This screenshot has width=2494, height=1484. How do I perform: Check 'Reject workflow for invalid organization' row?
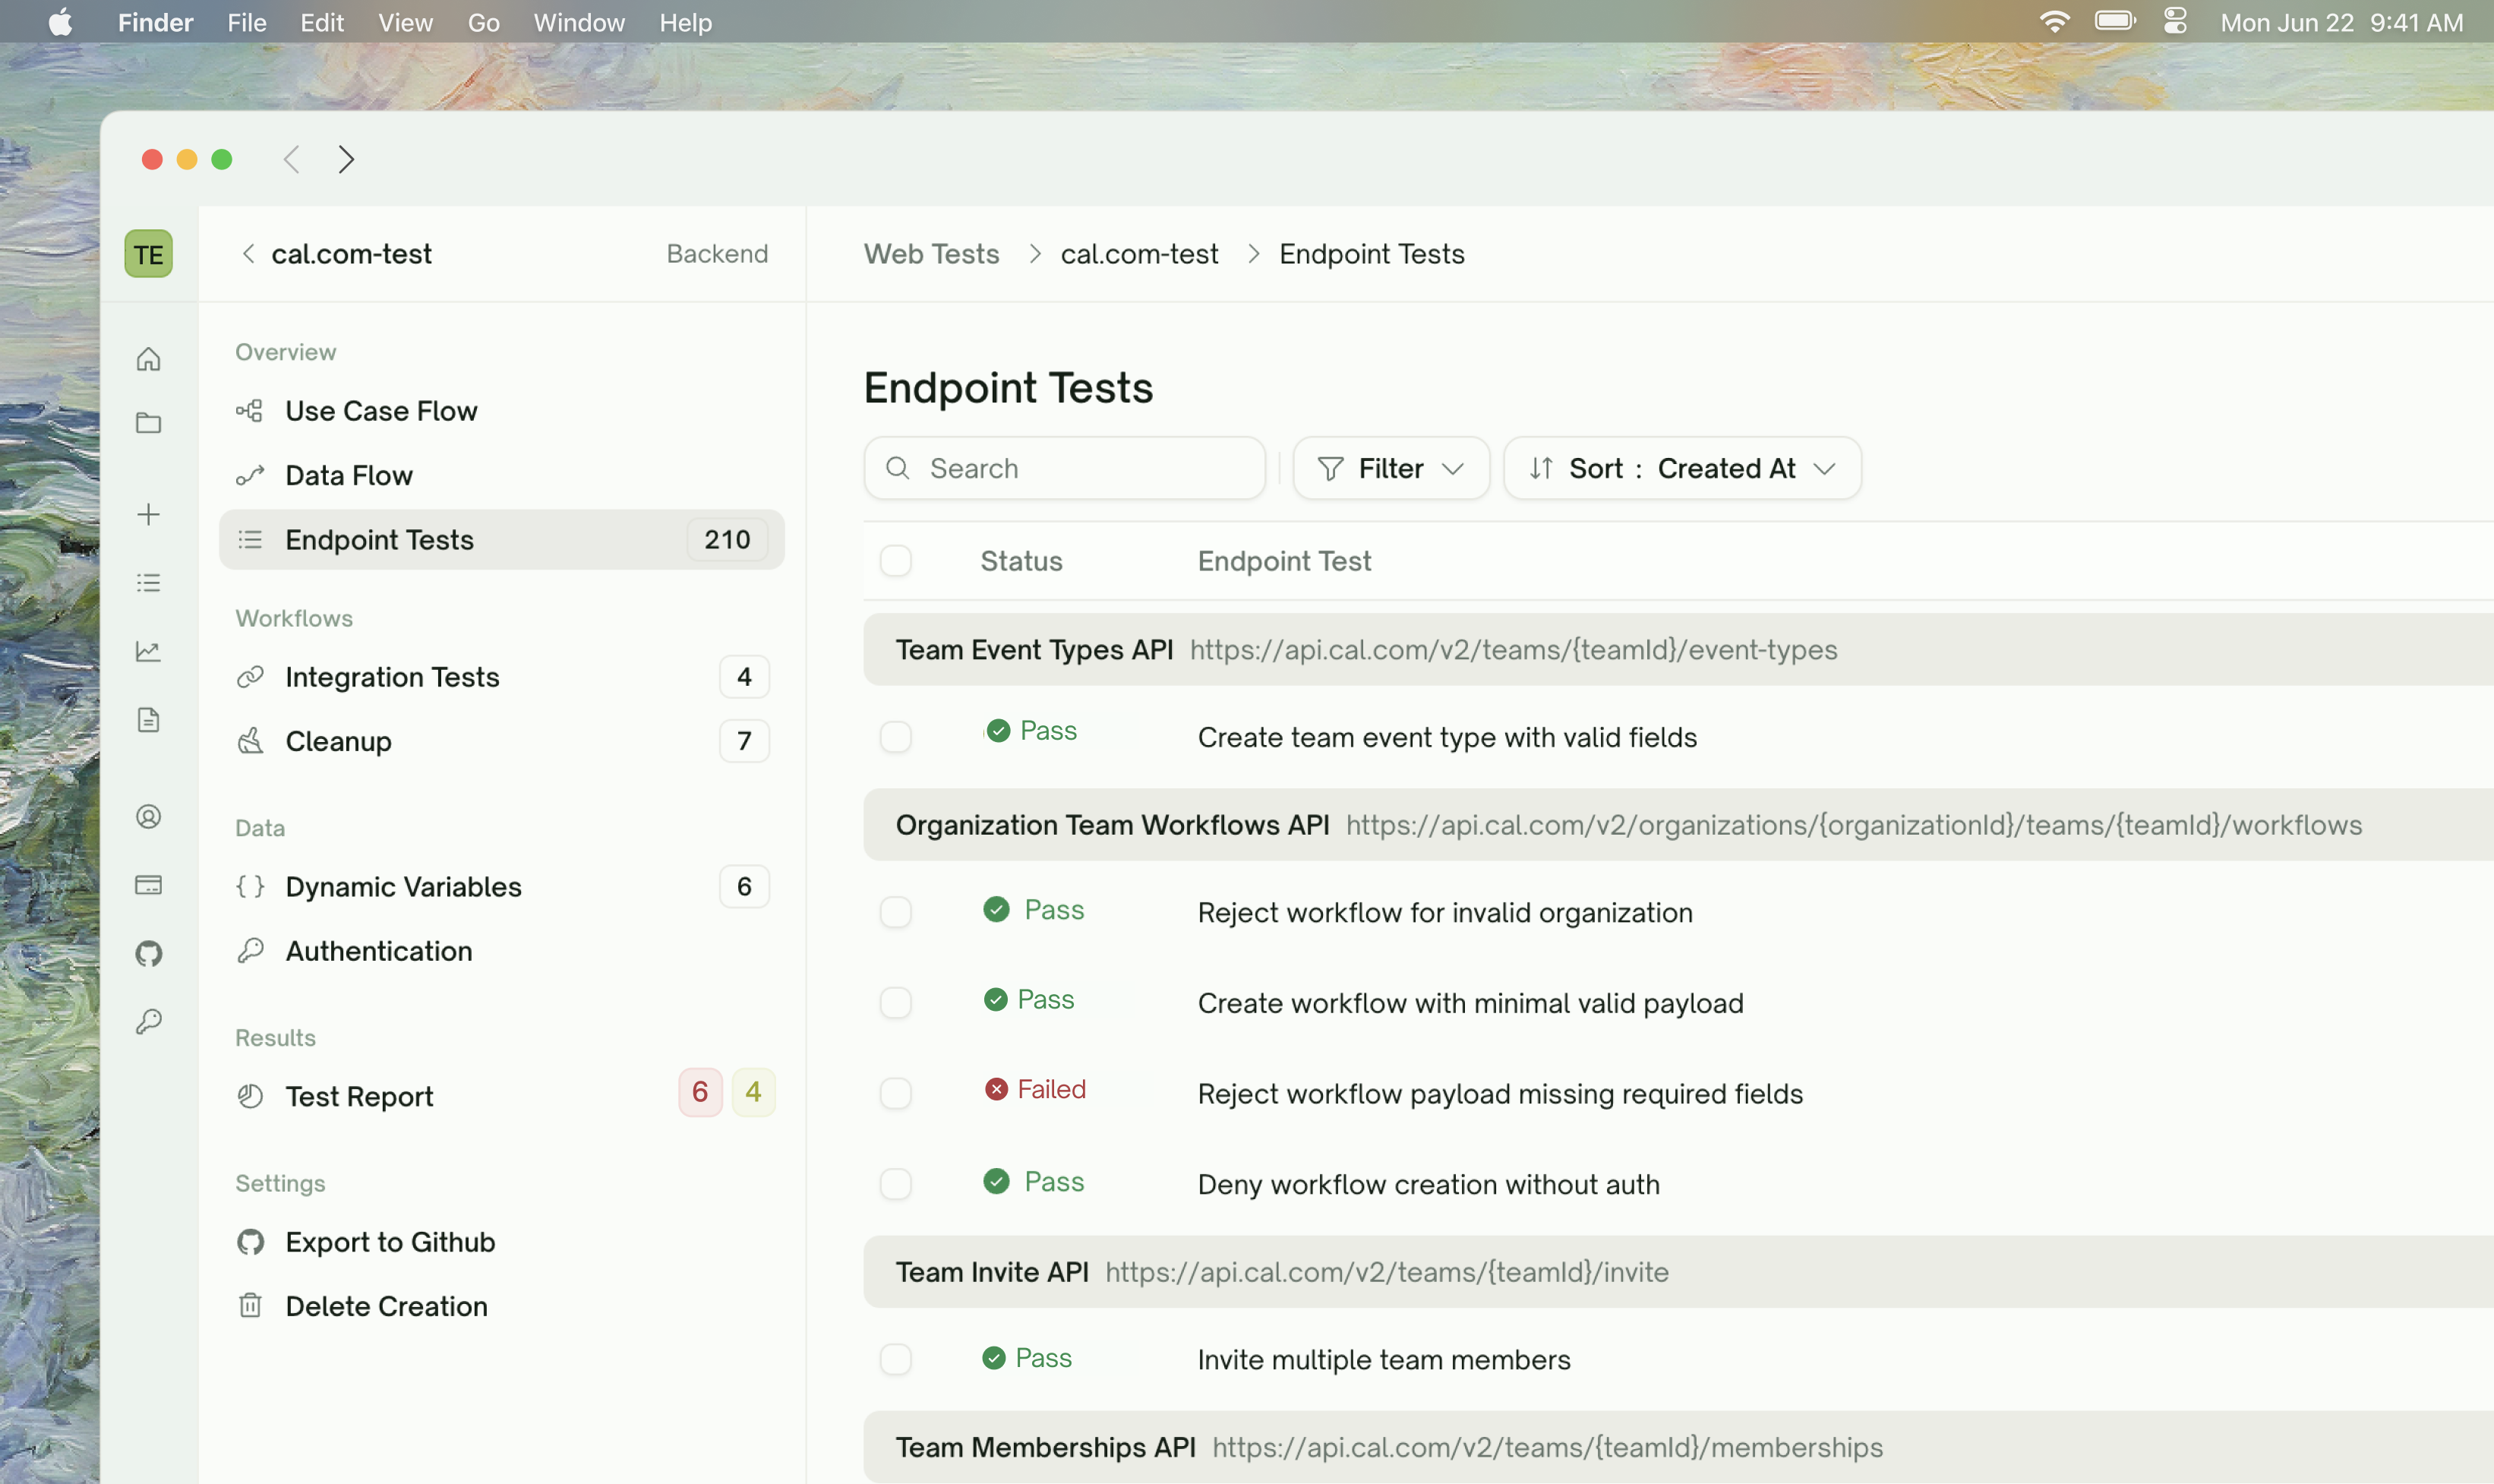[x=895, y=912]
